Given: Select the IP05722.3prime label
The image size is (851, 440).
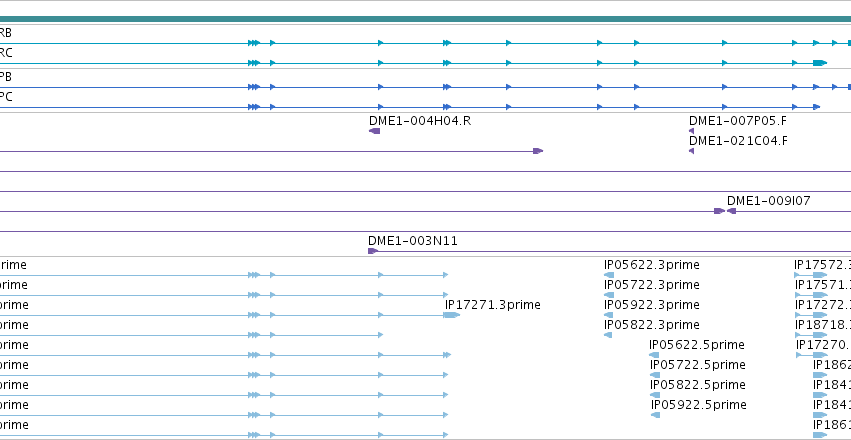Looking at the screenshot, I should [652, 285].
